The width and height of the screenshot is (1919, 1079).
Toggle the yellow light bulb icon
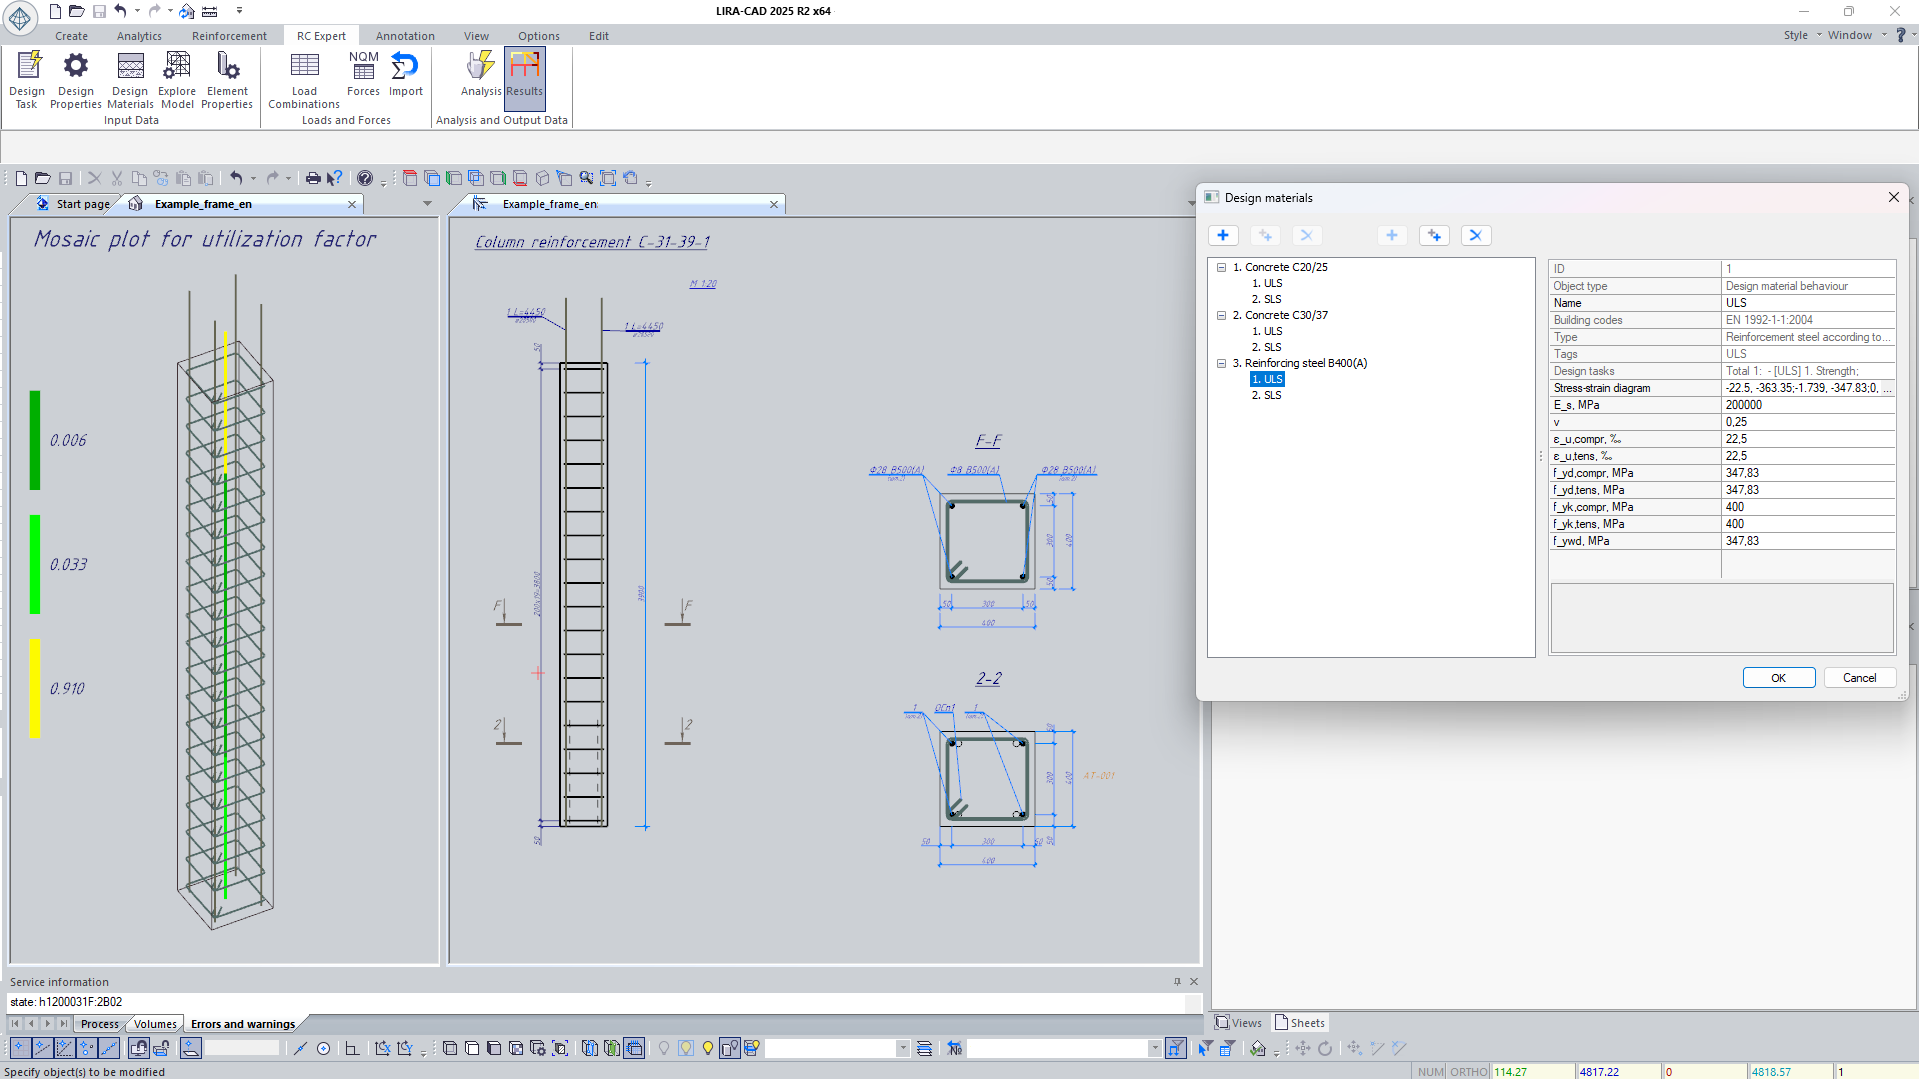click(x=708, y=1048)
